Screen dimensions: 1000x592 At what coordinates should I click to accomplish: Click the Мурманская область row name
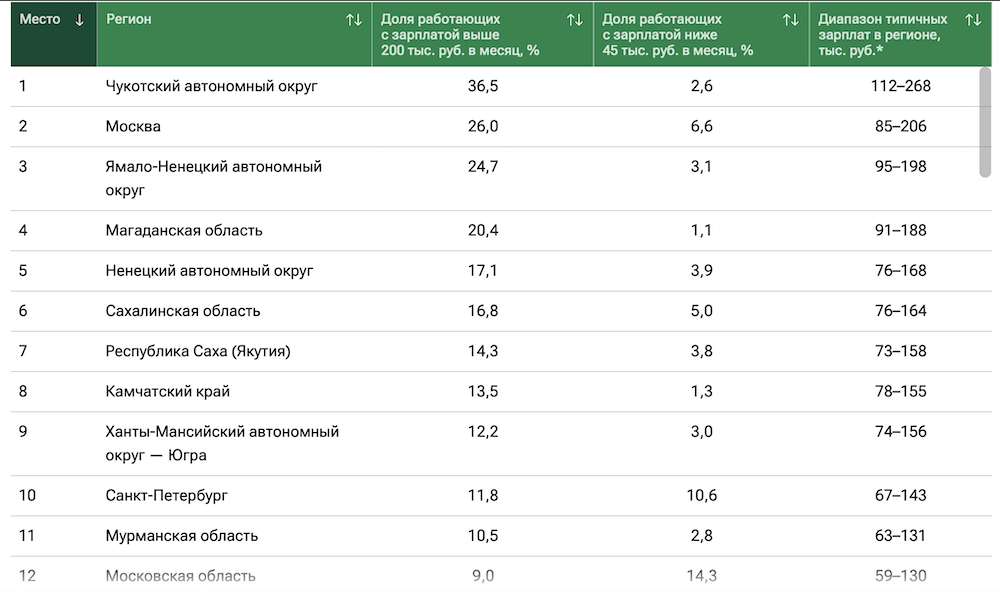pyautogui.click(x=182, y=535)
